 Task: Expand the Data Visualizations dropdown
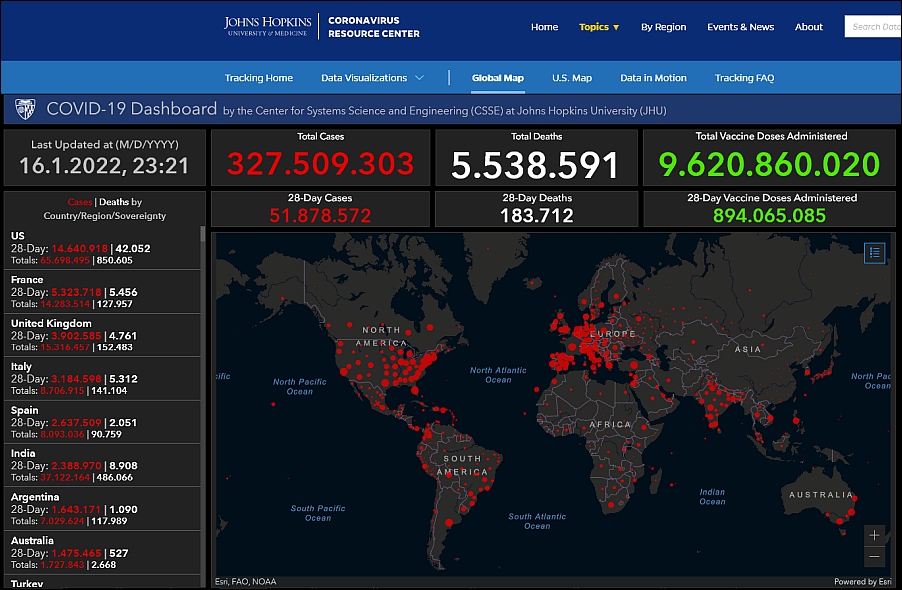pos(372,78)
